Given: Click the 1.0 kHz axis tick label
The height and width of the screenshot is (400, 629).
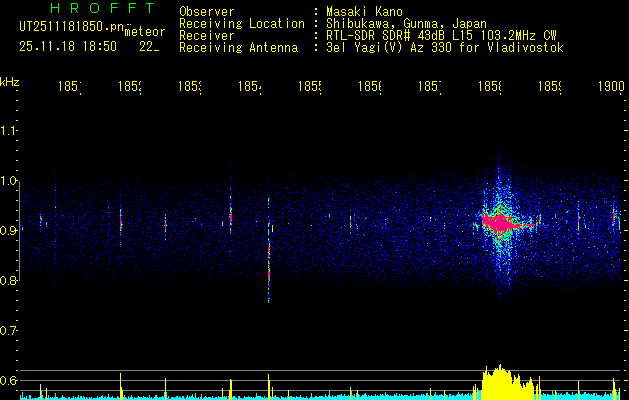Looking at the screenshot, I should [8, 181].
